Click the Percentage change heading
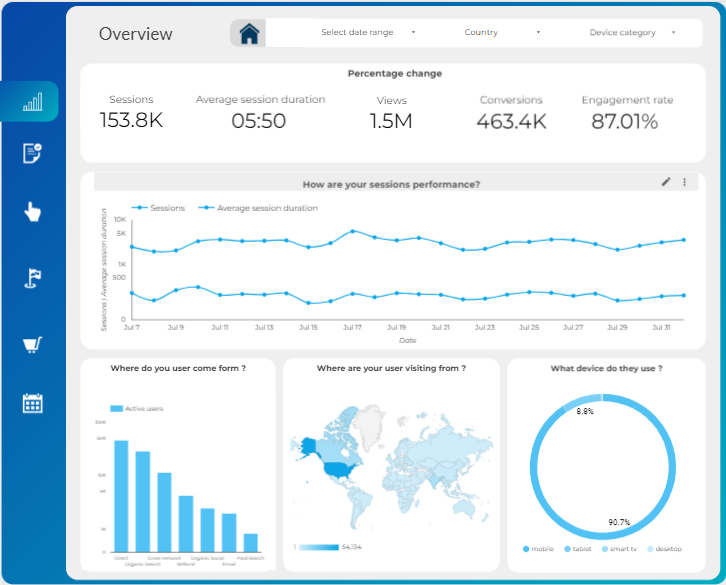The width and height of the screenshot is (726, 585). (395, 74)
